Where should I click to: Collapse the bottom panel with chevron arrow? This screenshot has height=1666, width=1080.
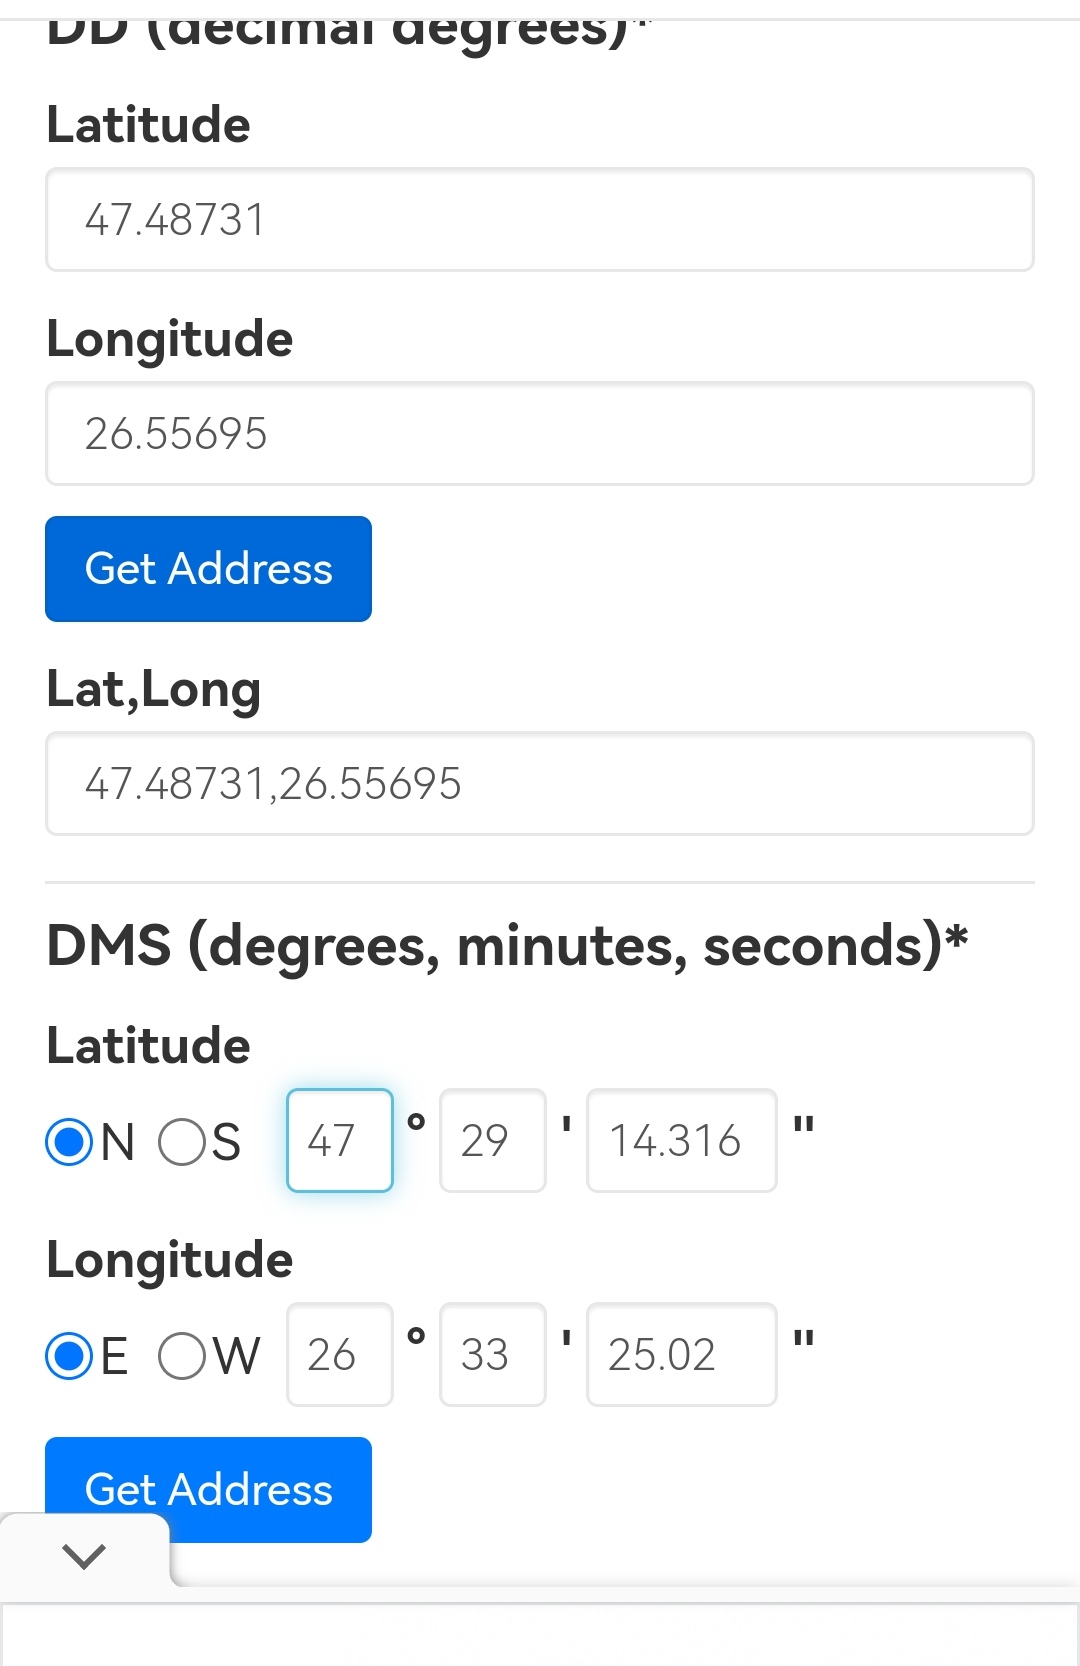pos(84,1555)
